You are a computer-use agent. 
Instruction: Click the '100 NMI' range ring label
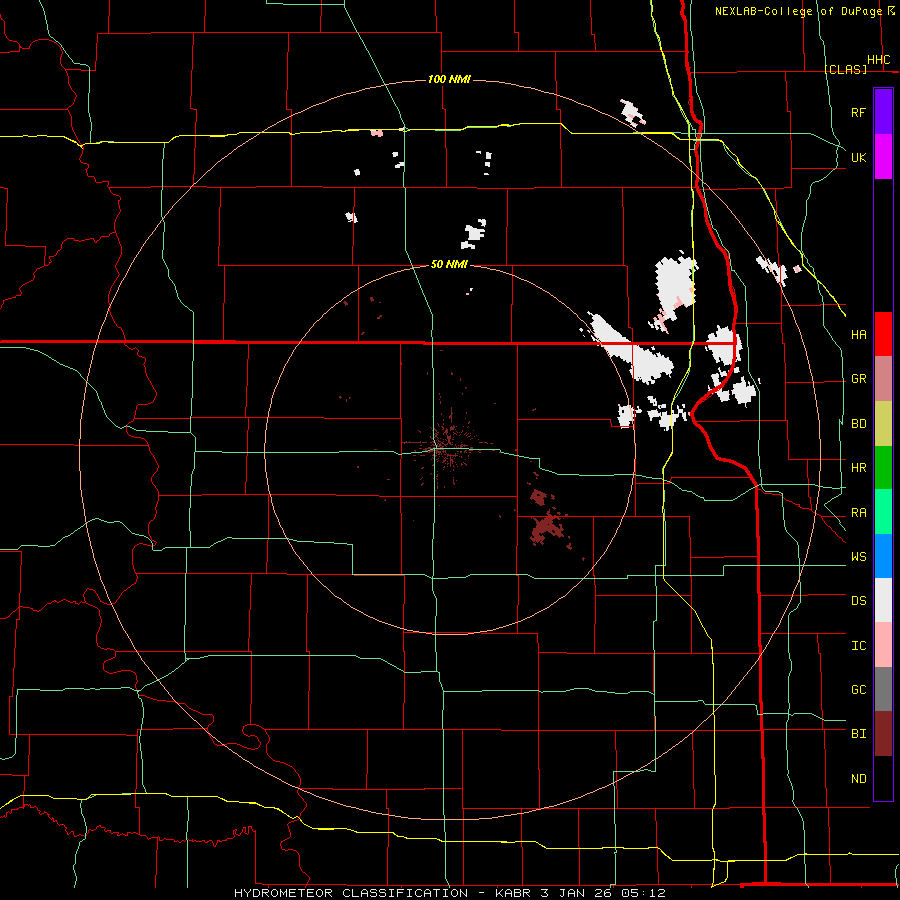449,79
